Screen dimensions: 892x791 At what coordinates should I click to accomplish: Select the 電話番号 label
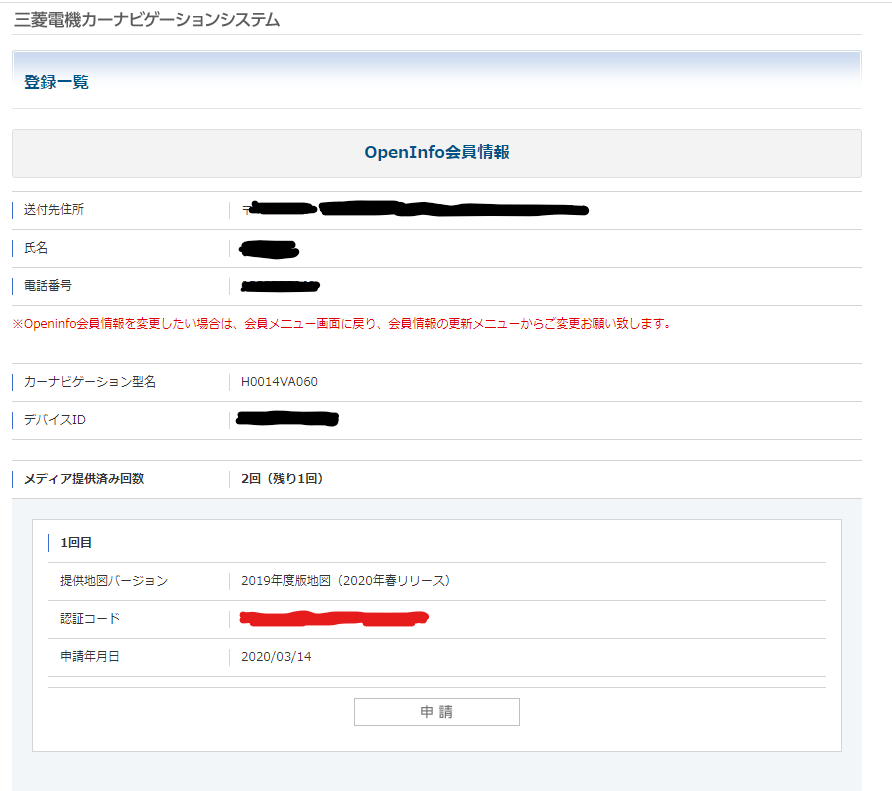[x=48, y=286]
